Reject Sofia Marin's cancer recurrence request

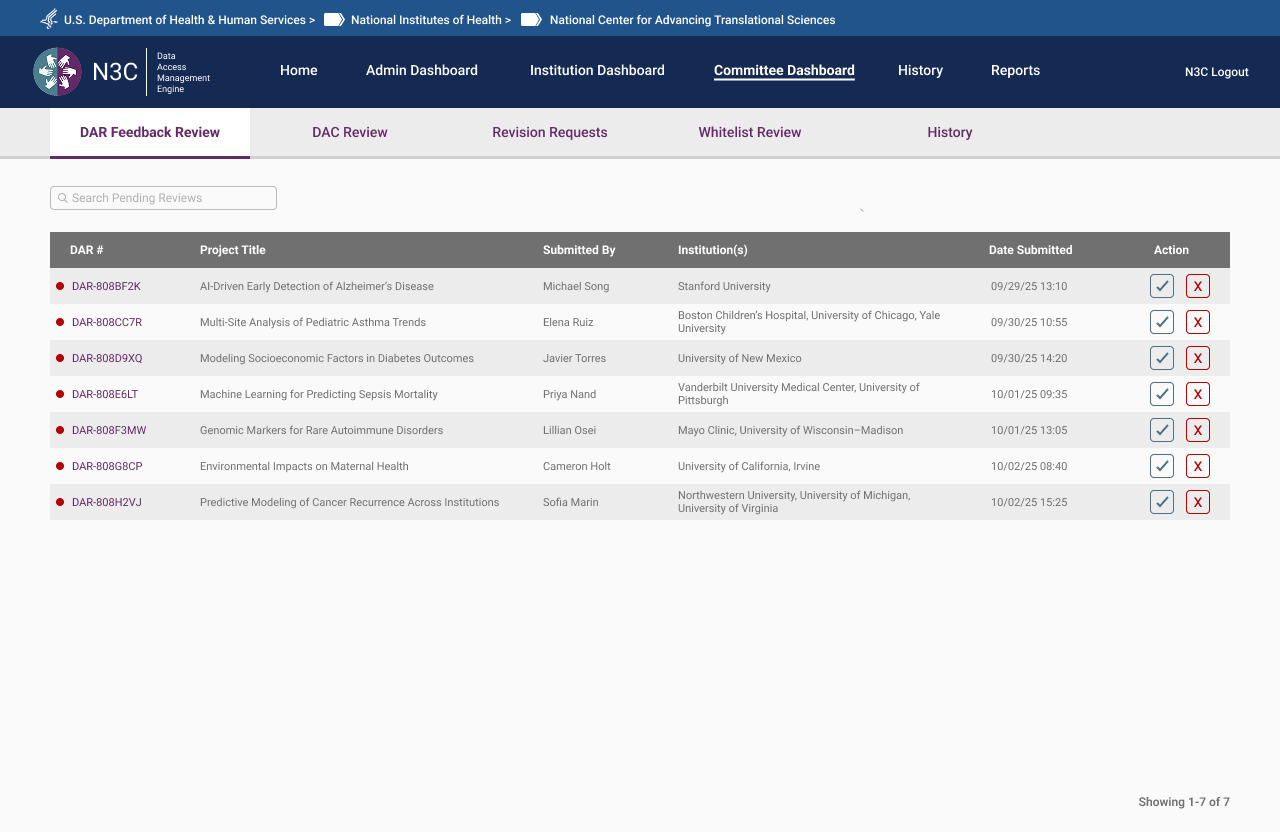tap(1197, 502)
